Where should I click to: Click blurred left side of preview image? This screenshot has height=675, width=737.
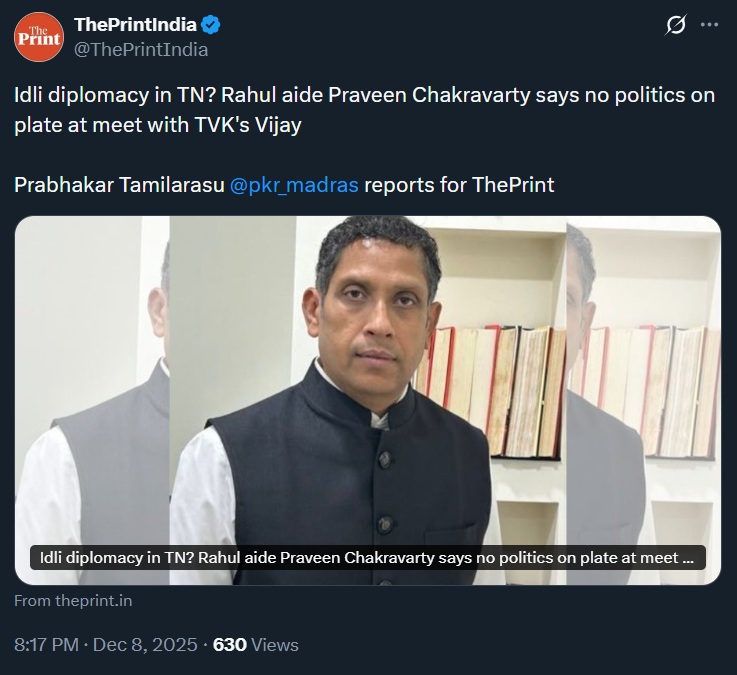pos(90,400)
